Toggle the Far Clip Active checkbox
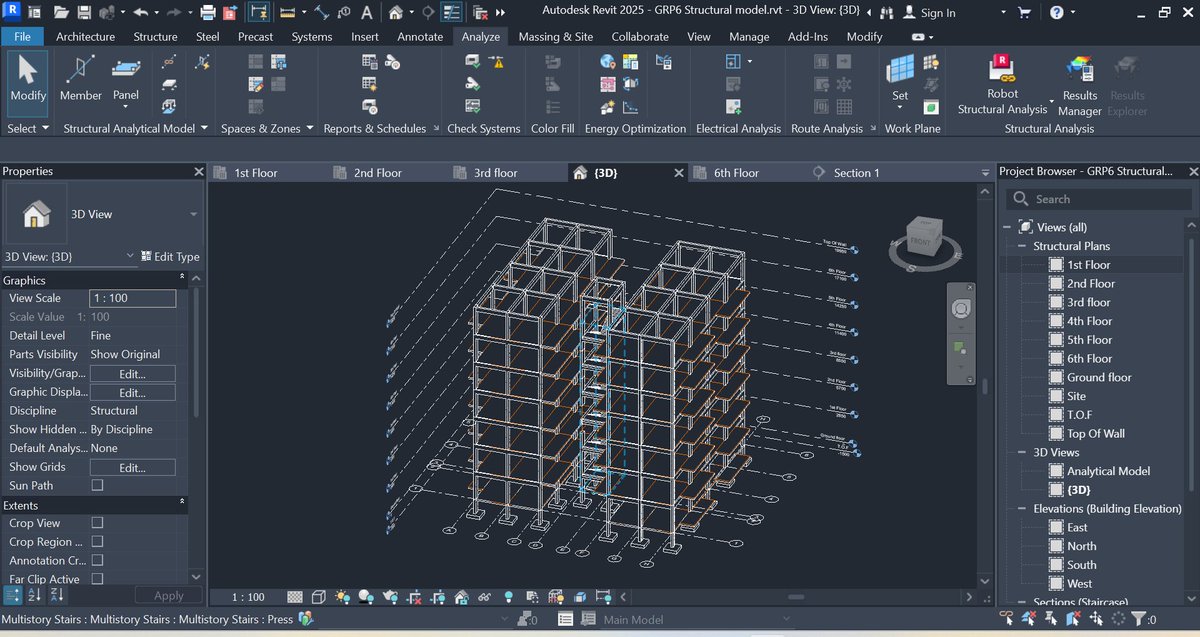The image size is (1200, 637). pyautogui.click(x=97, y=579)
